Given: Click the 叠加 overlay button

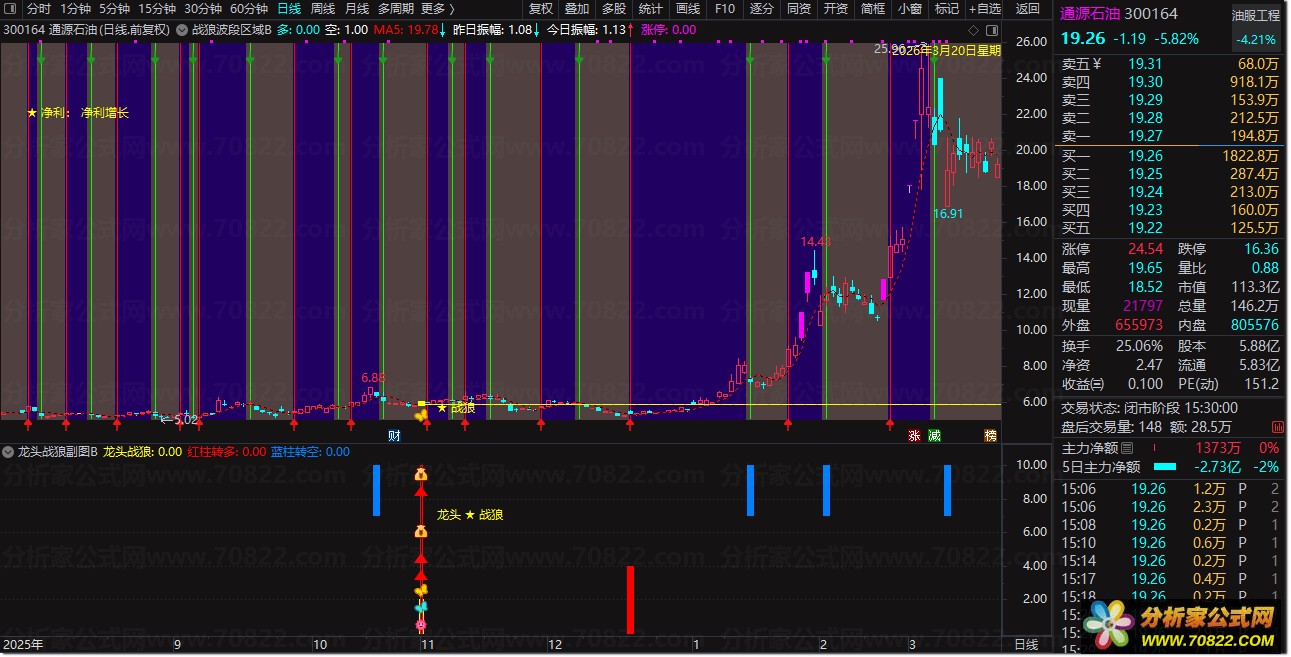Looking at the screenshot, I should coord(577,9).
